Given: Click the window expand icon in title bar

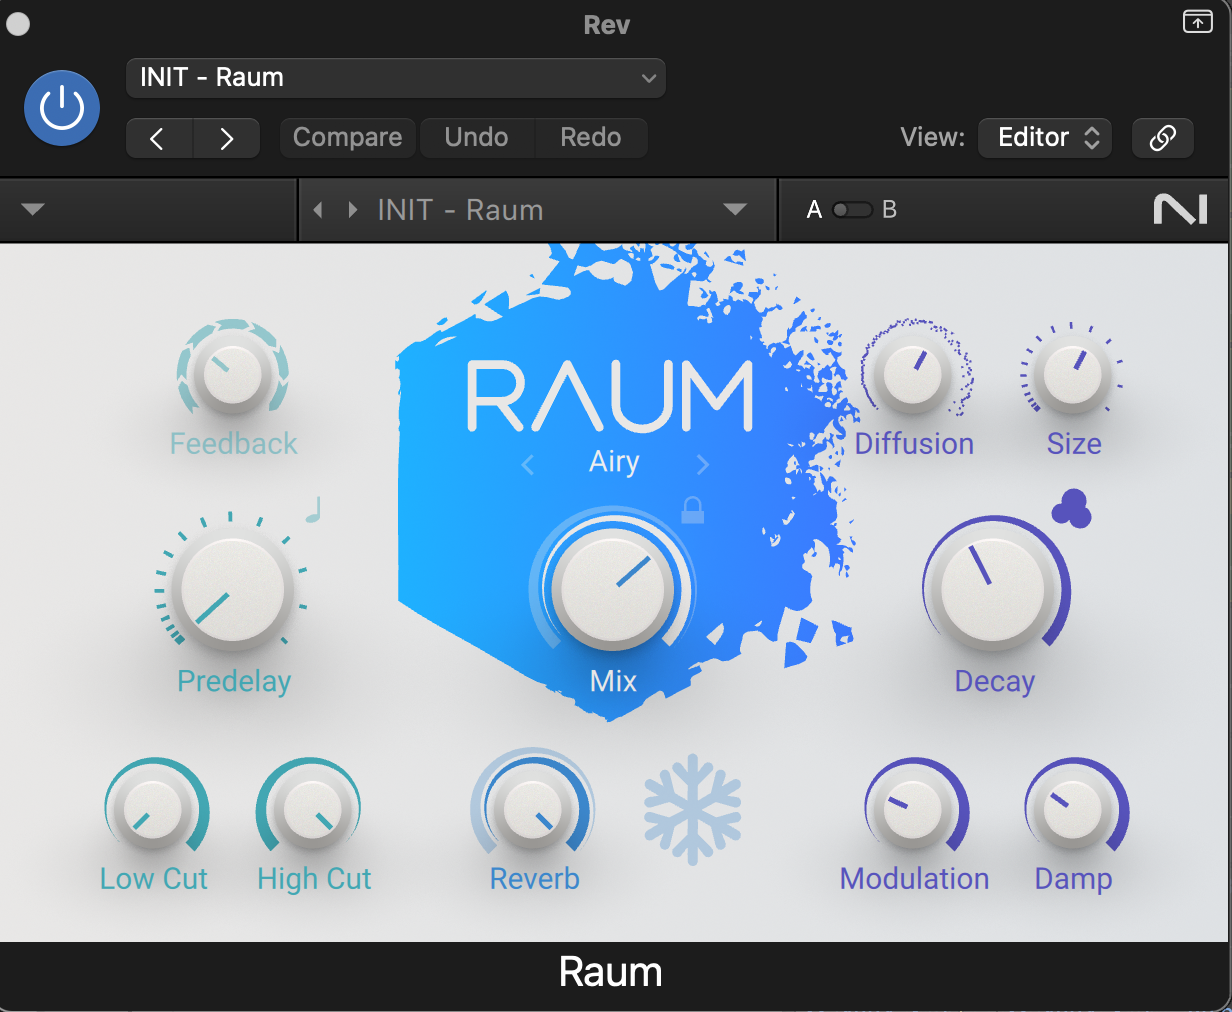Looking at the screenshot, I should tap(1197, 22).
